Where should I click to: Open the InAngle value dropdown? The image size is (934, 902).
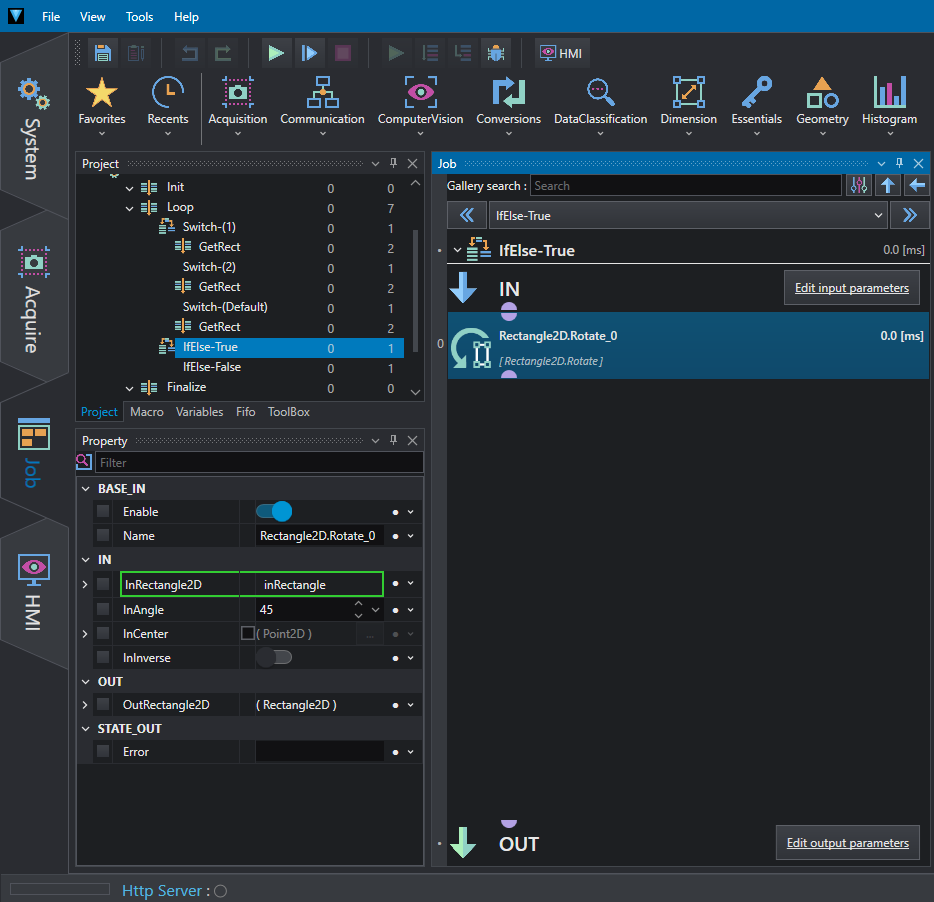(375, 609)
